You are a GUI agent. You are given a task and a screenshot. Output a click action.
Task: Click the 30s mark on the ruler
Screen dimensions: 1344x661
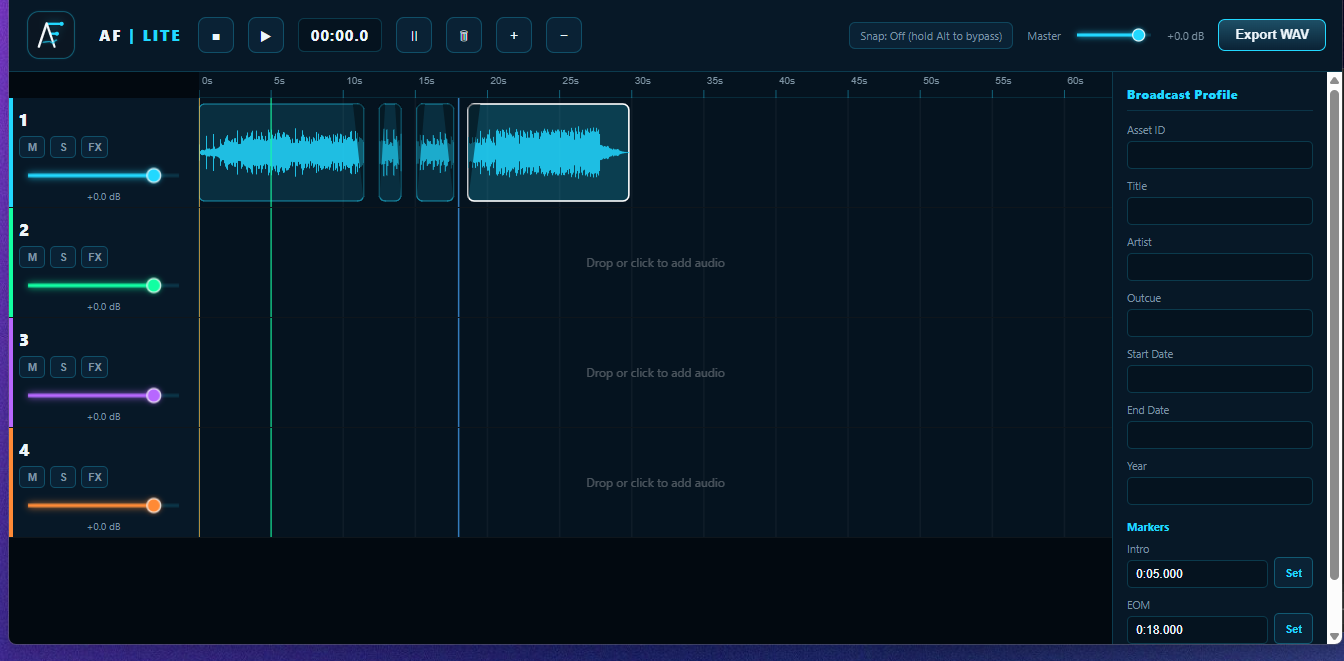[x=642, y=81]
